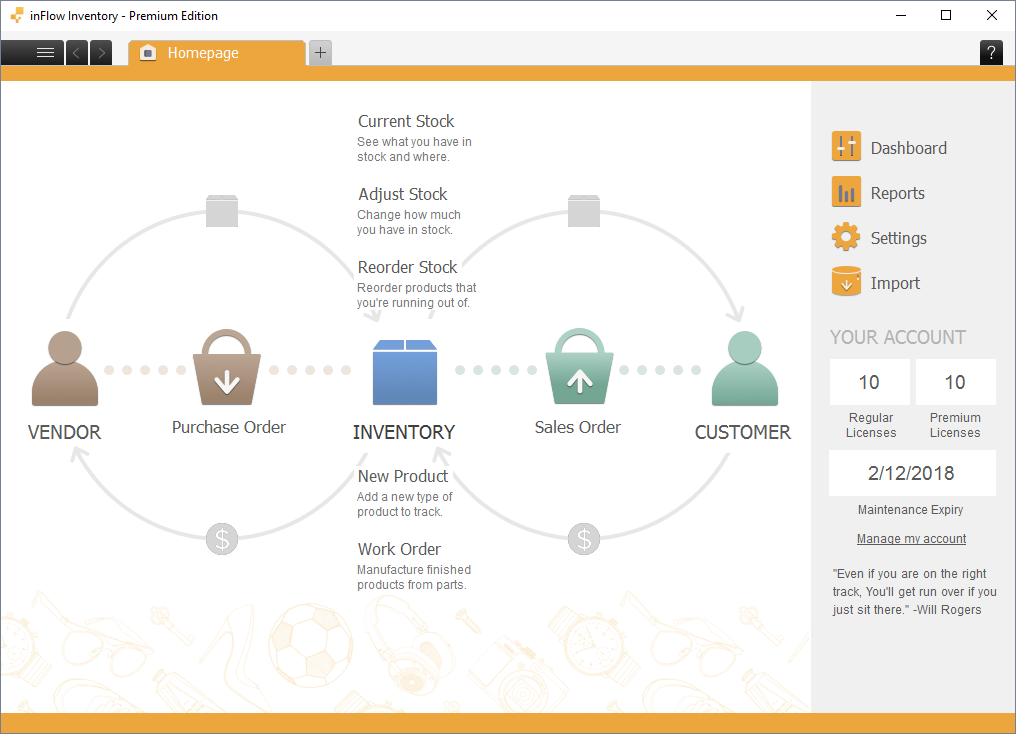Open the Sales Order bag icon

click(579, 368)
